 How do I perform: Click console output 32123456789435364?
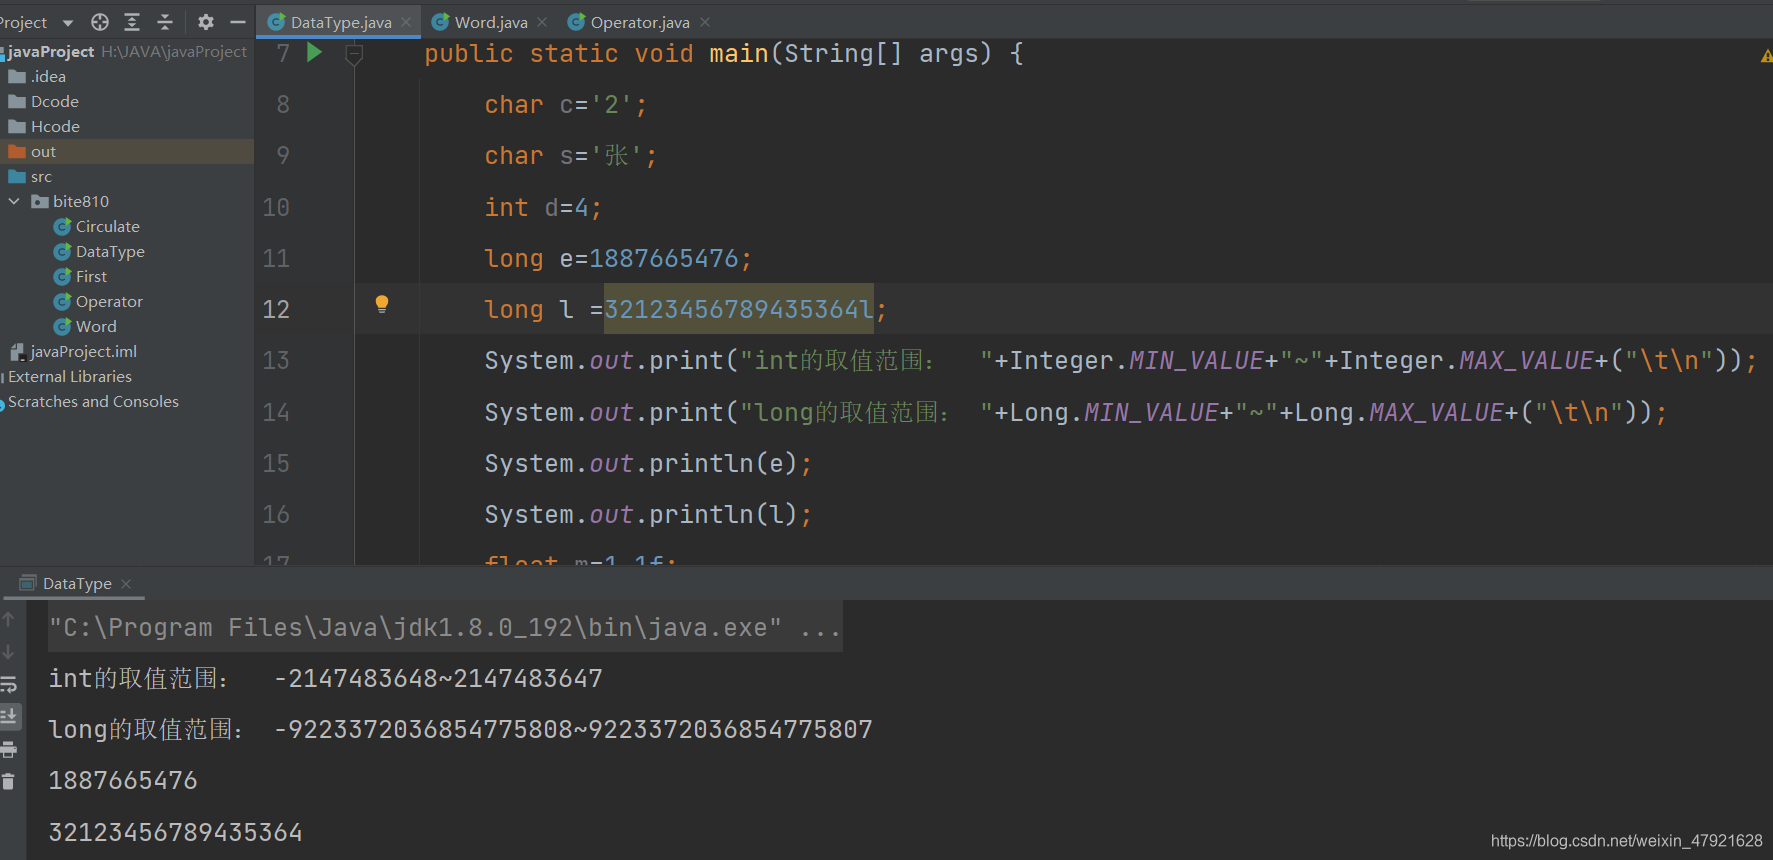(175, 832)
